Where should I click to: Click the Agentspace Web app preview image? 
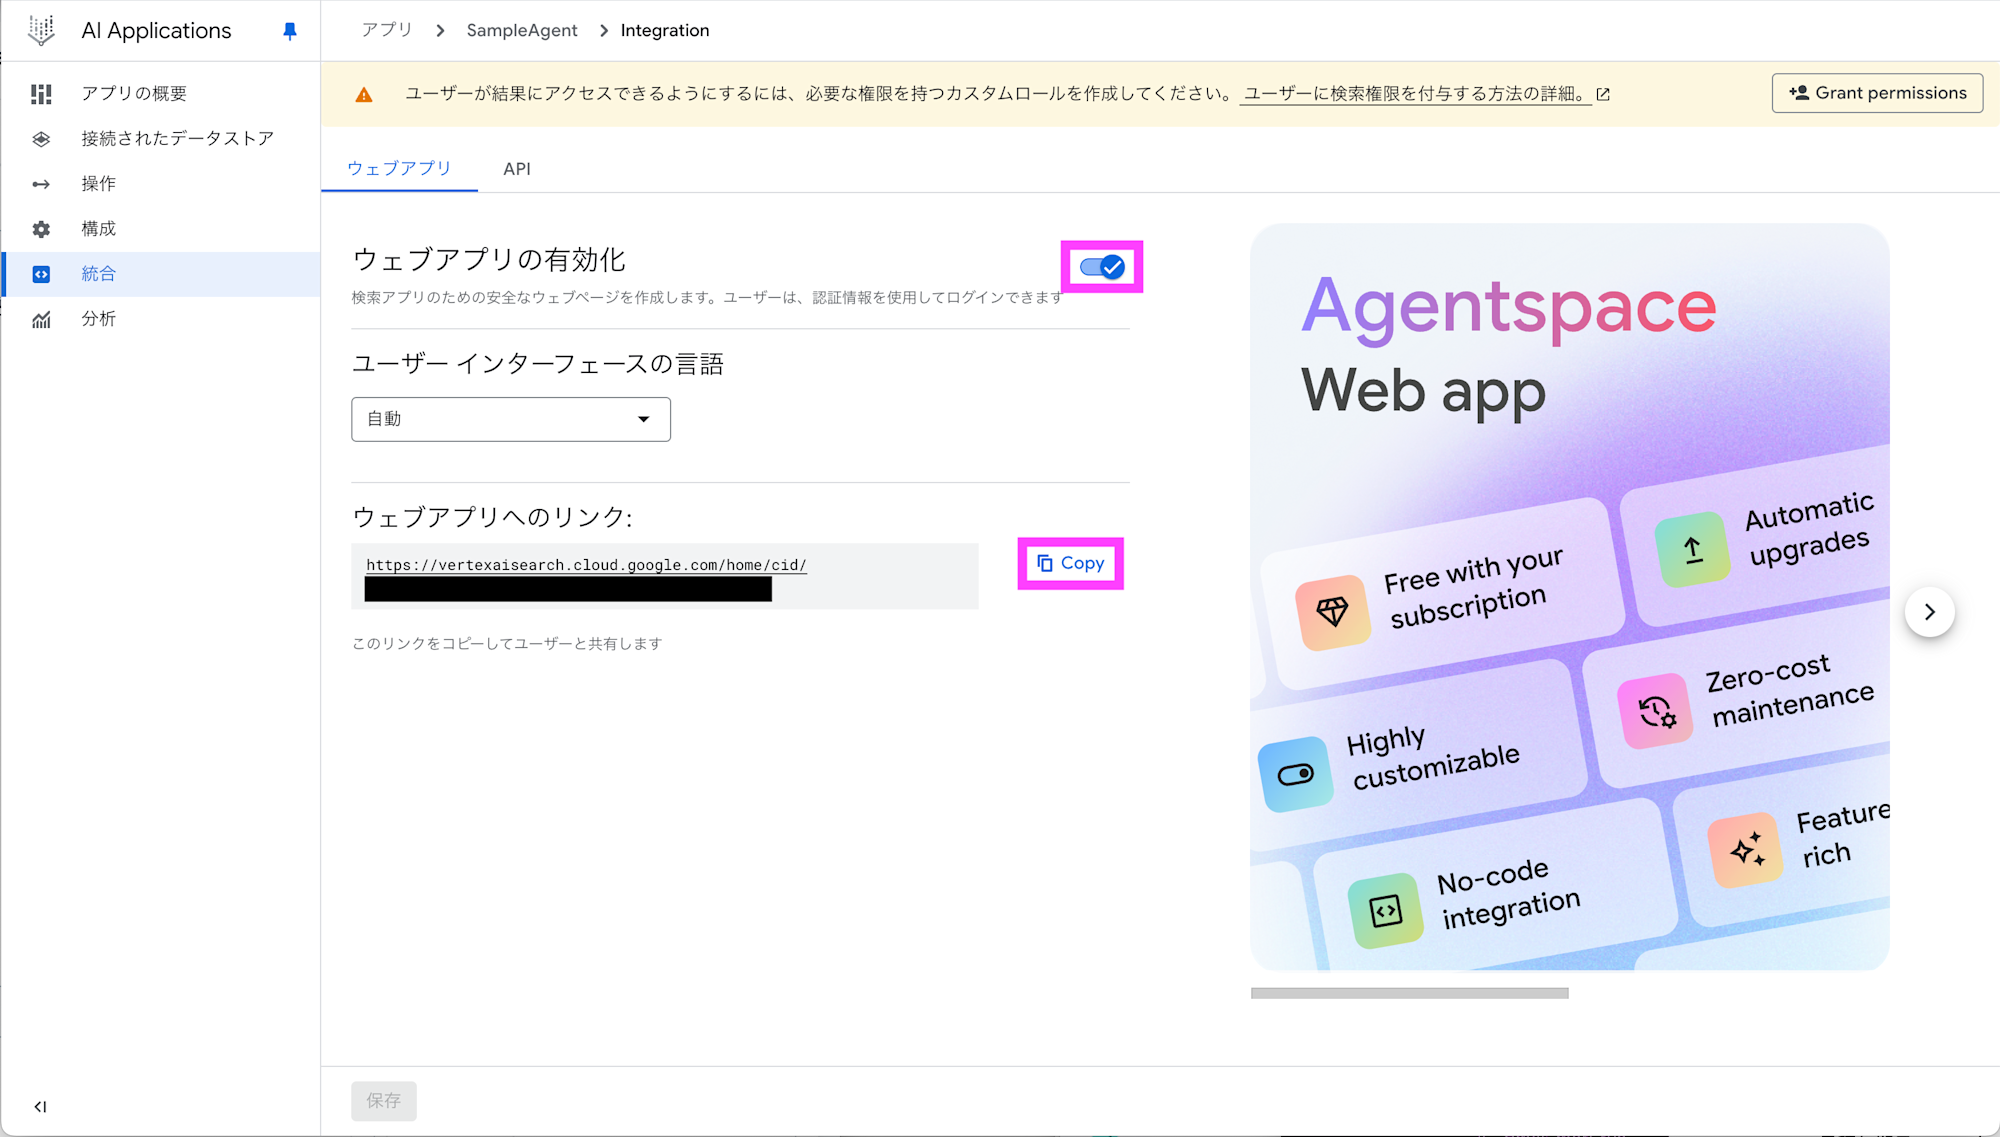[1569, 596]
